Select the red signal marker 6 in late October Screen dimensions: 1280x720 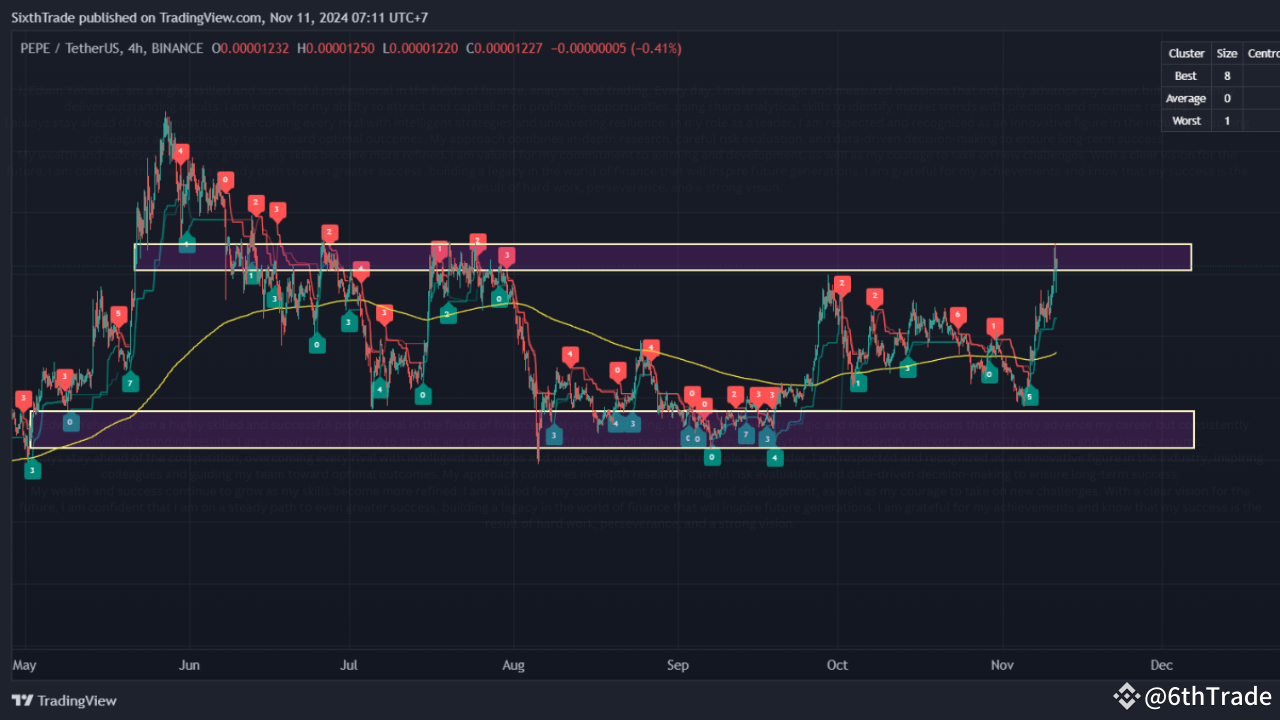click(x=958, y=313)
